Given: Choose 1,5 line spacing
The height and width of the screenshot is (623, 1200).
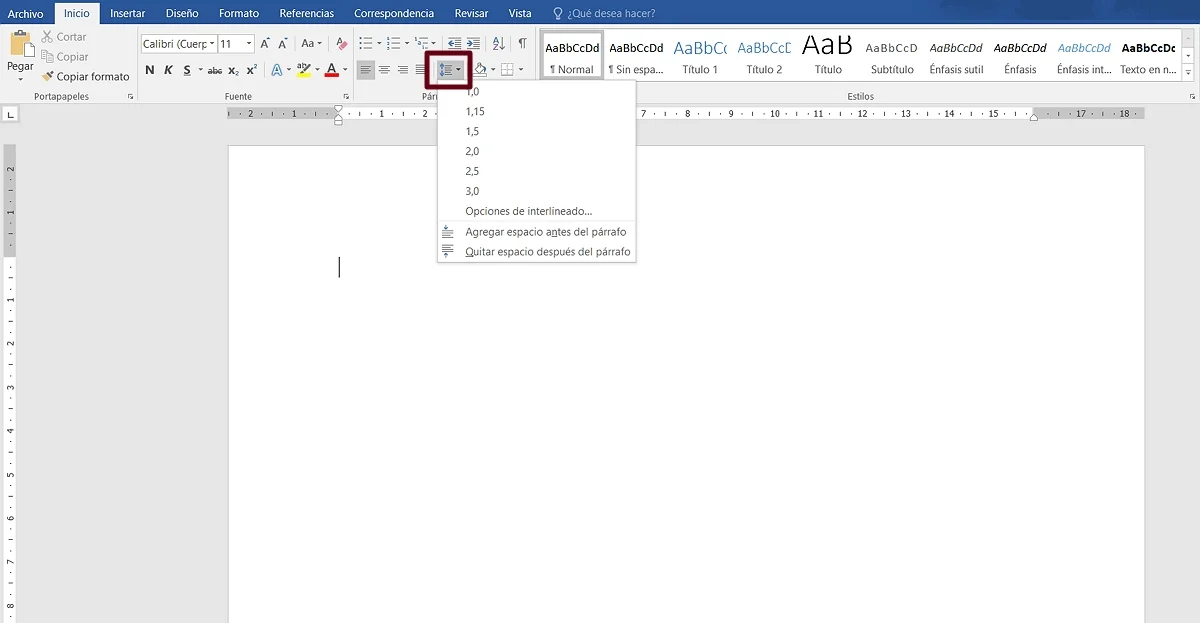Looking at the screenshot, I should (536, 131).
